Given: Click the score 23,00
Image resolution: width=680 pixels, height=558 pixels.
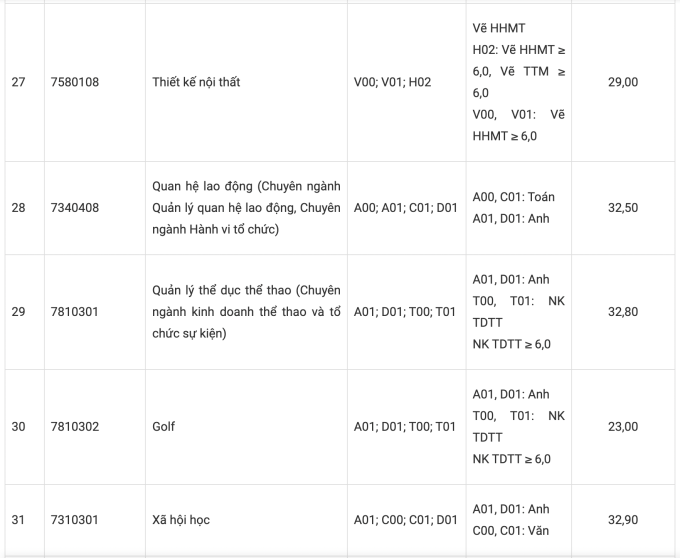Looking at the screenshot, I should click(622, 427).
